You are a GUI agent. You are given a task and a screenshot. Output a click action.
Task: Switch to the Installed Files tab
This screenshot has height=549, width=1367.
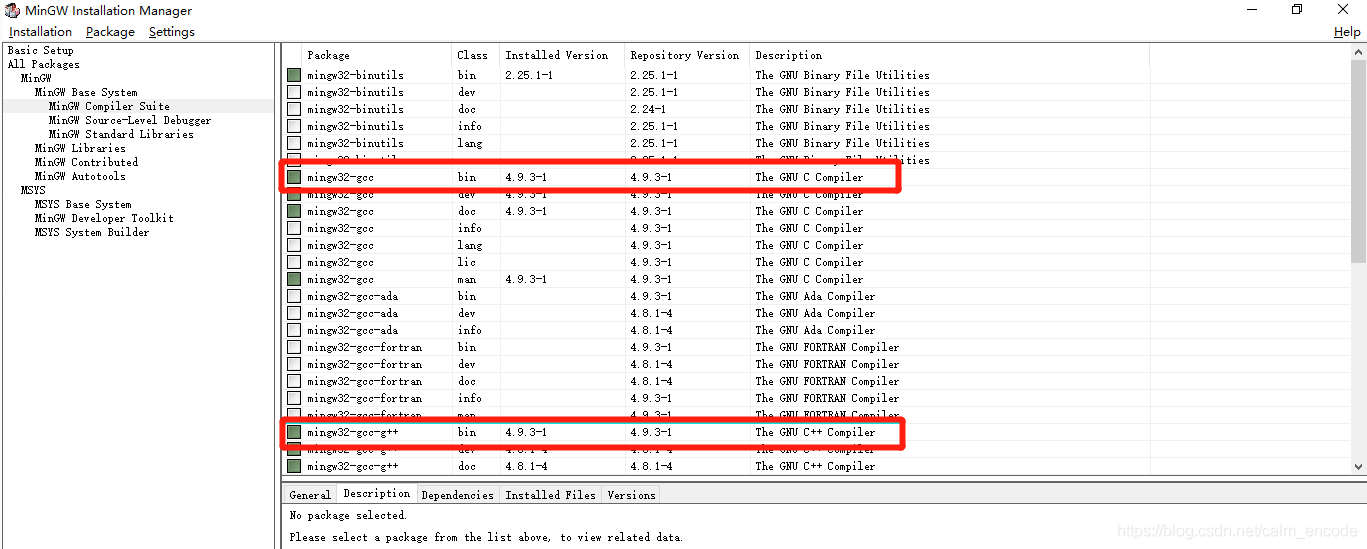pos(550,495)
